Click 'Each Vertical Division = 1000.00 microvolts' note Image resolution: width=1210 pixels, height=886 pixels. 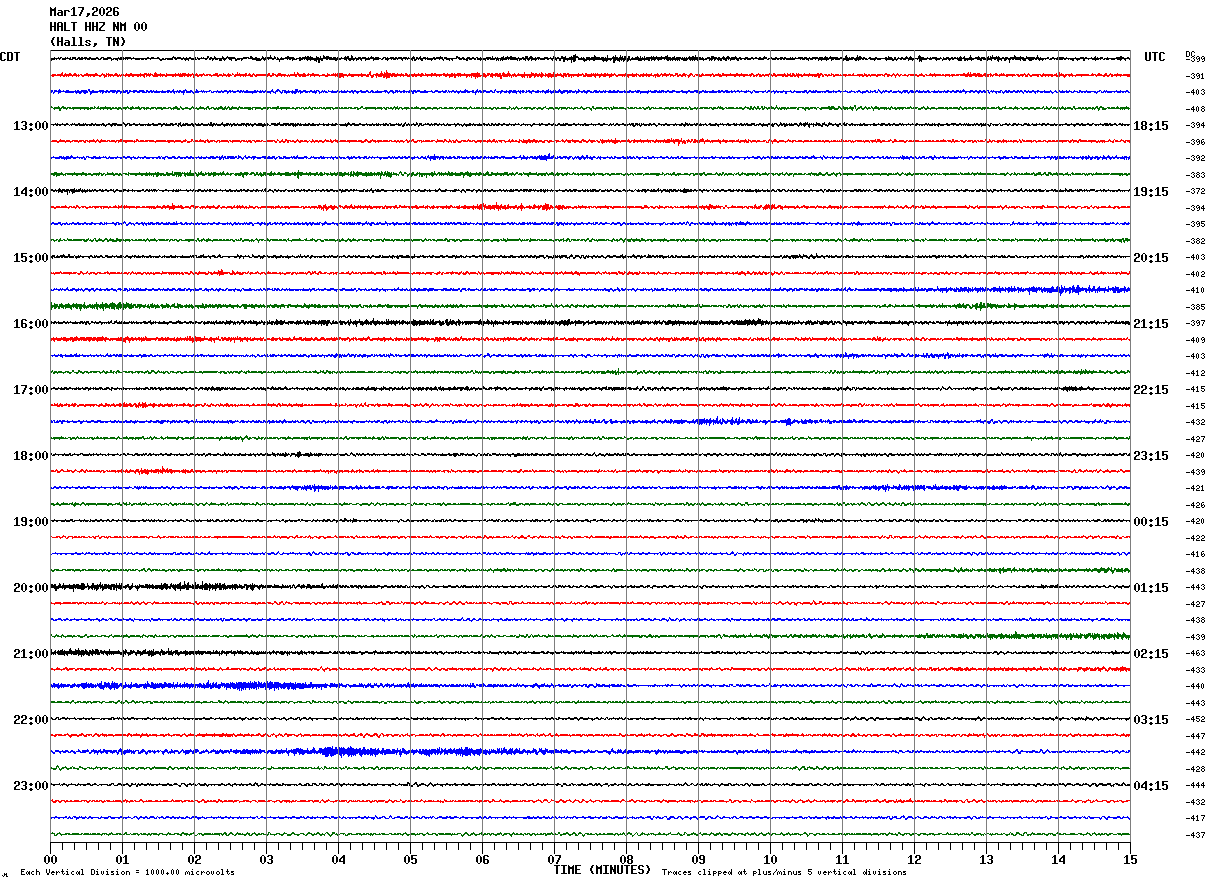127,873
